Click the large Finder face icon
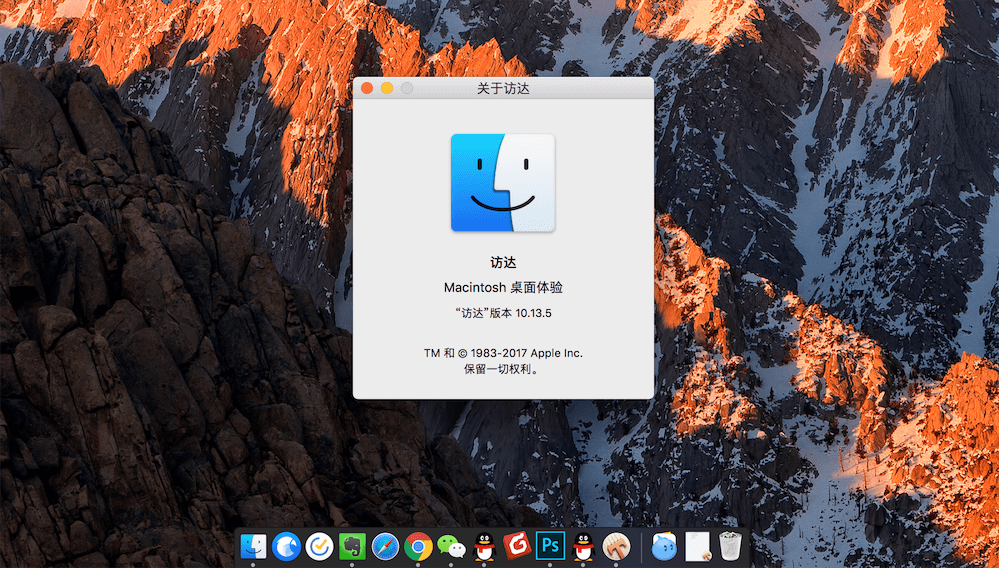Image resolution: width=999 pixels, height=568 pixels. click(x=503, y=183)
